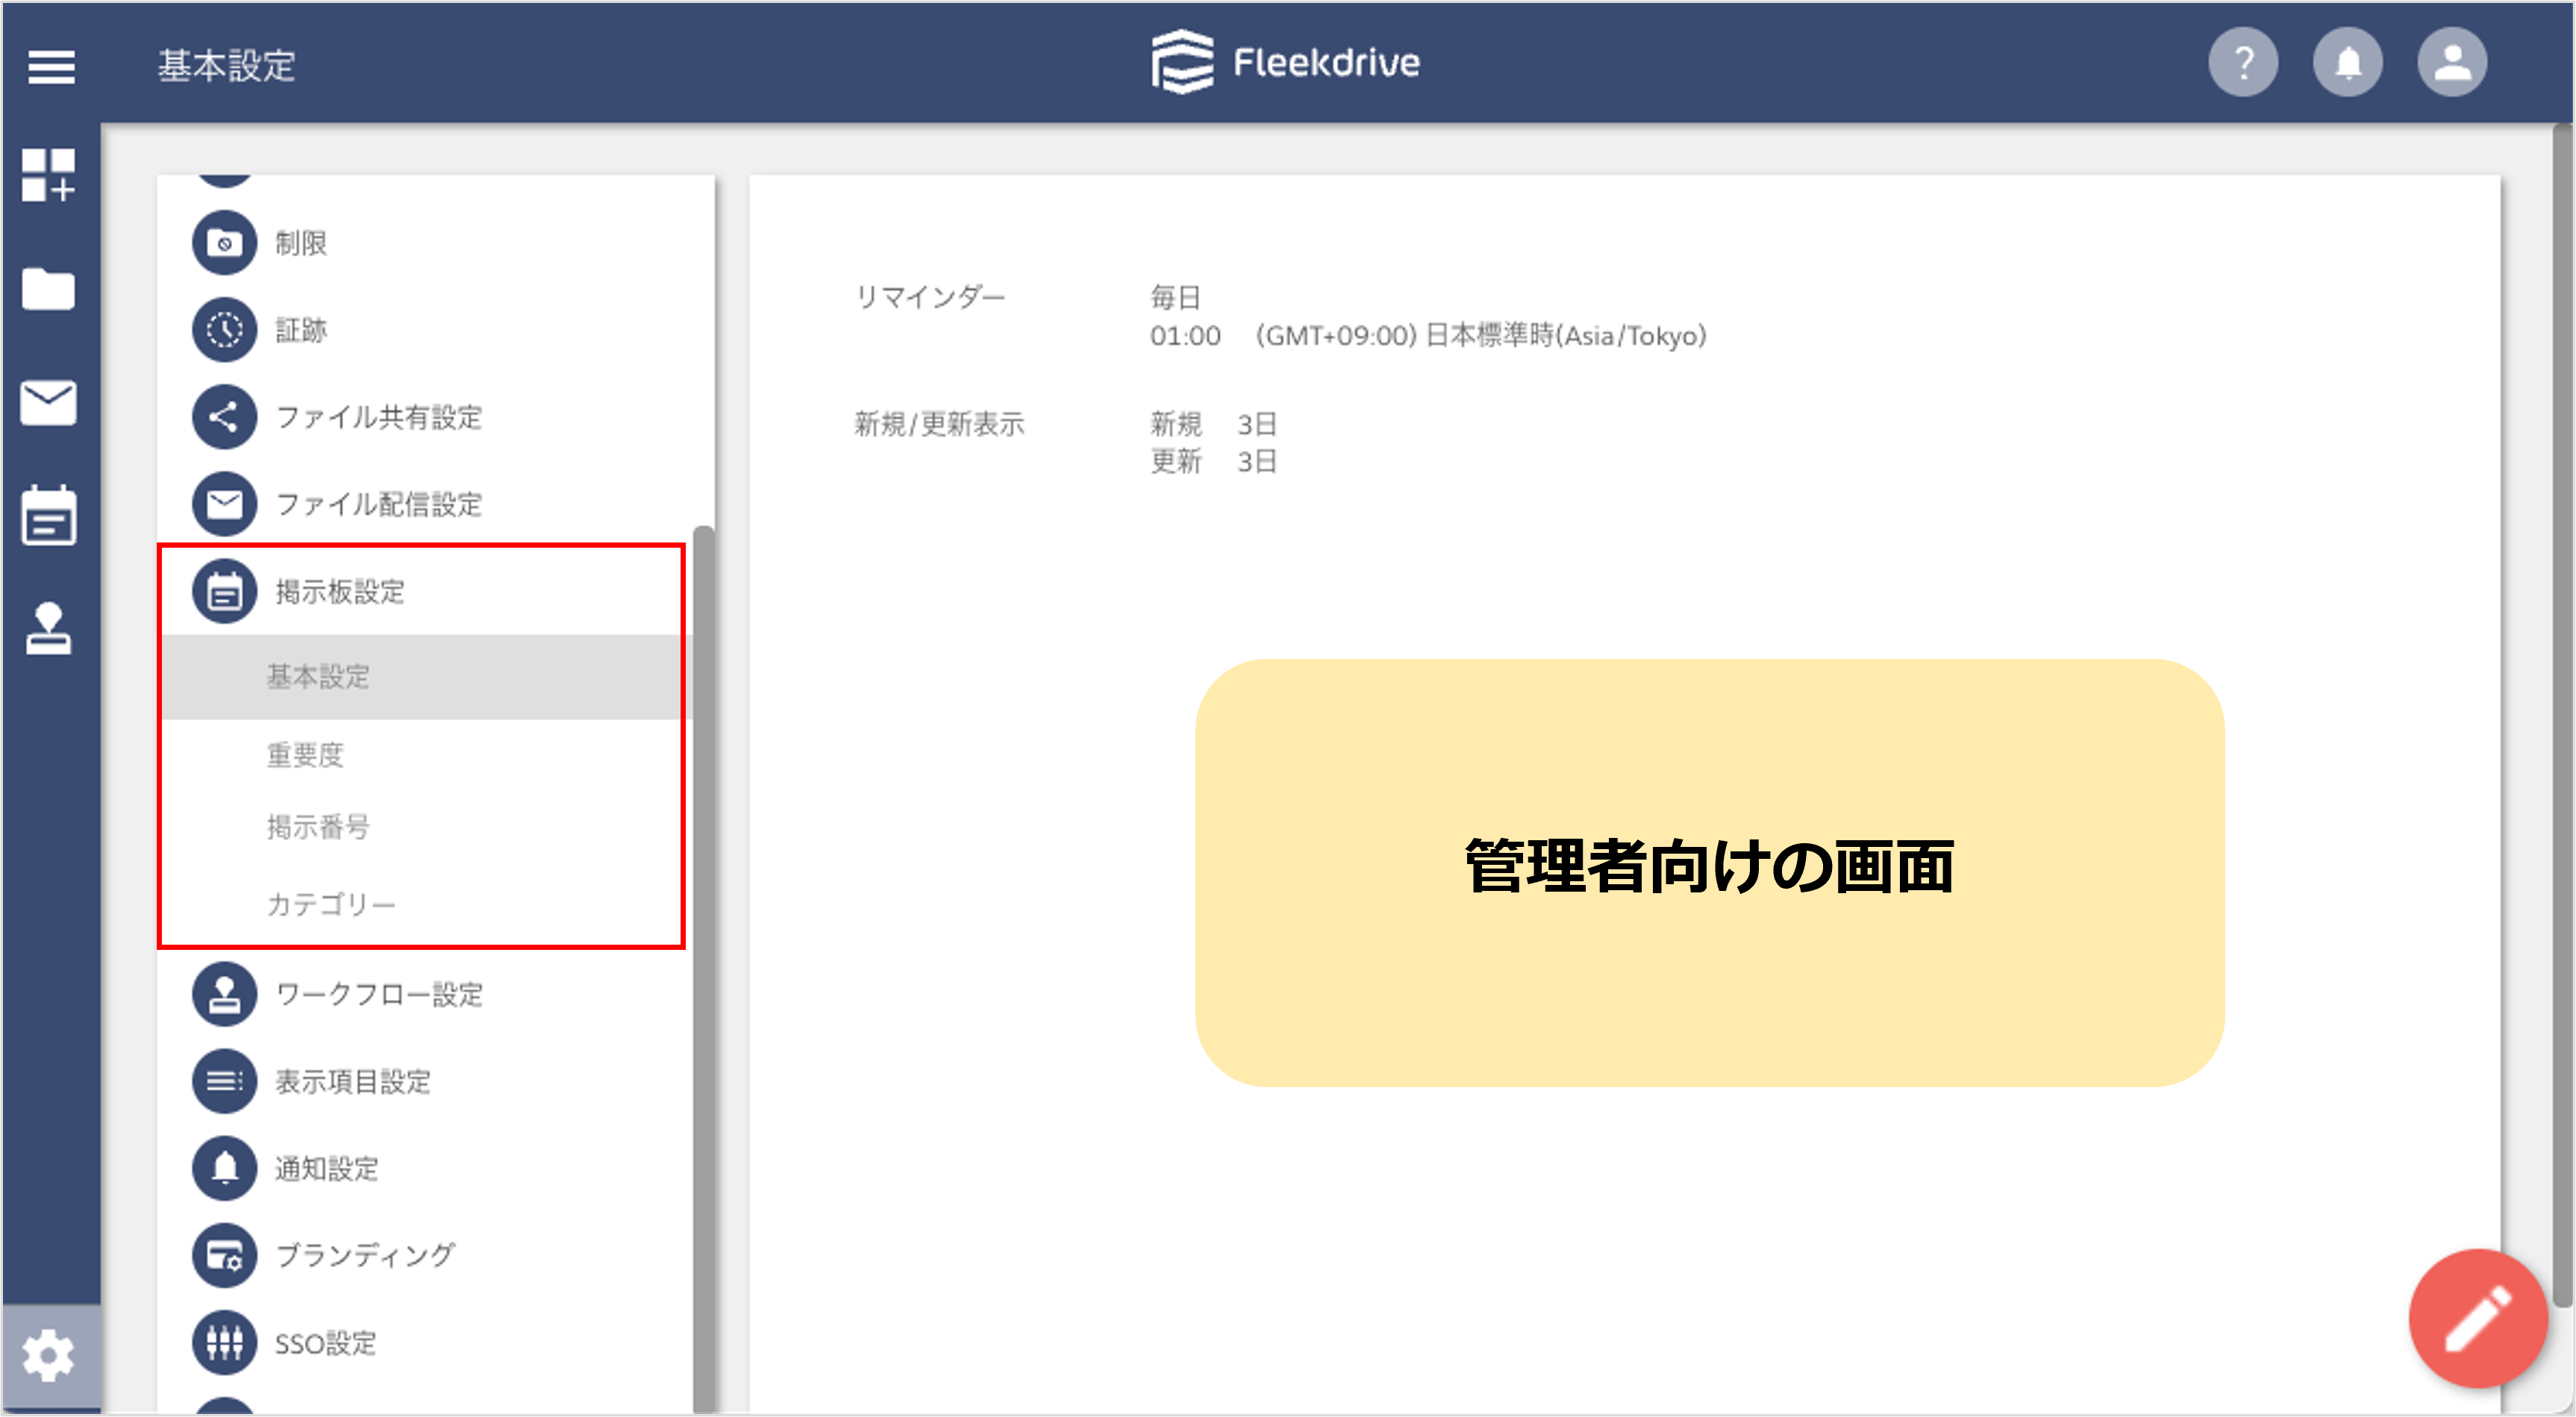This screenshot has height=1417, width=2576.
Task: Click the page scrollbar at right edge
Action: point(2563,715)
